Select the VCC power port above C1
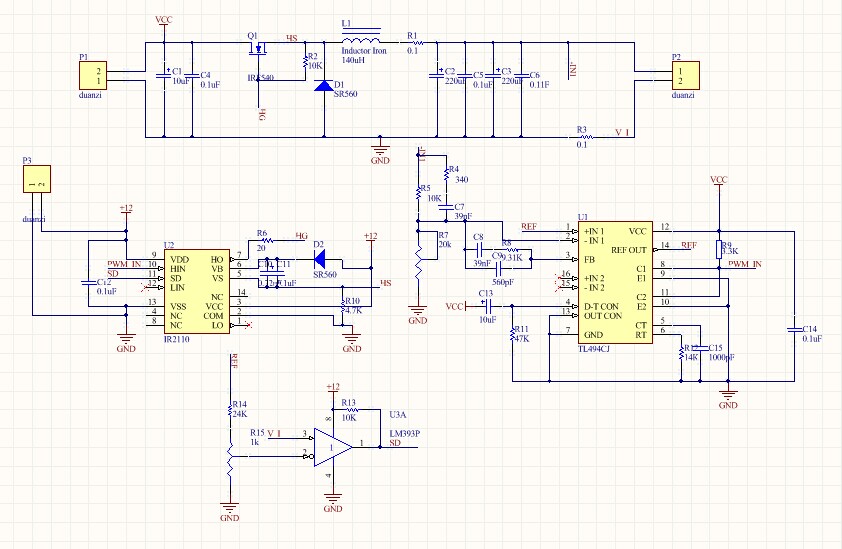The image size is (842, 549). [164, 23]
